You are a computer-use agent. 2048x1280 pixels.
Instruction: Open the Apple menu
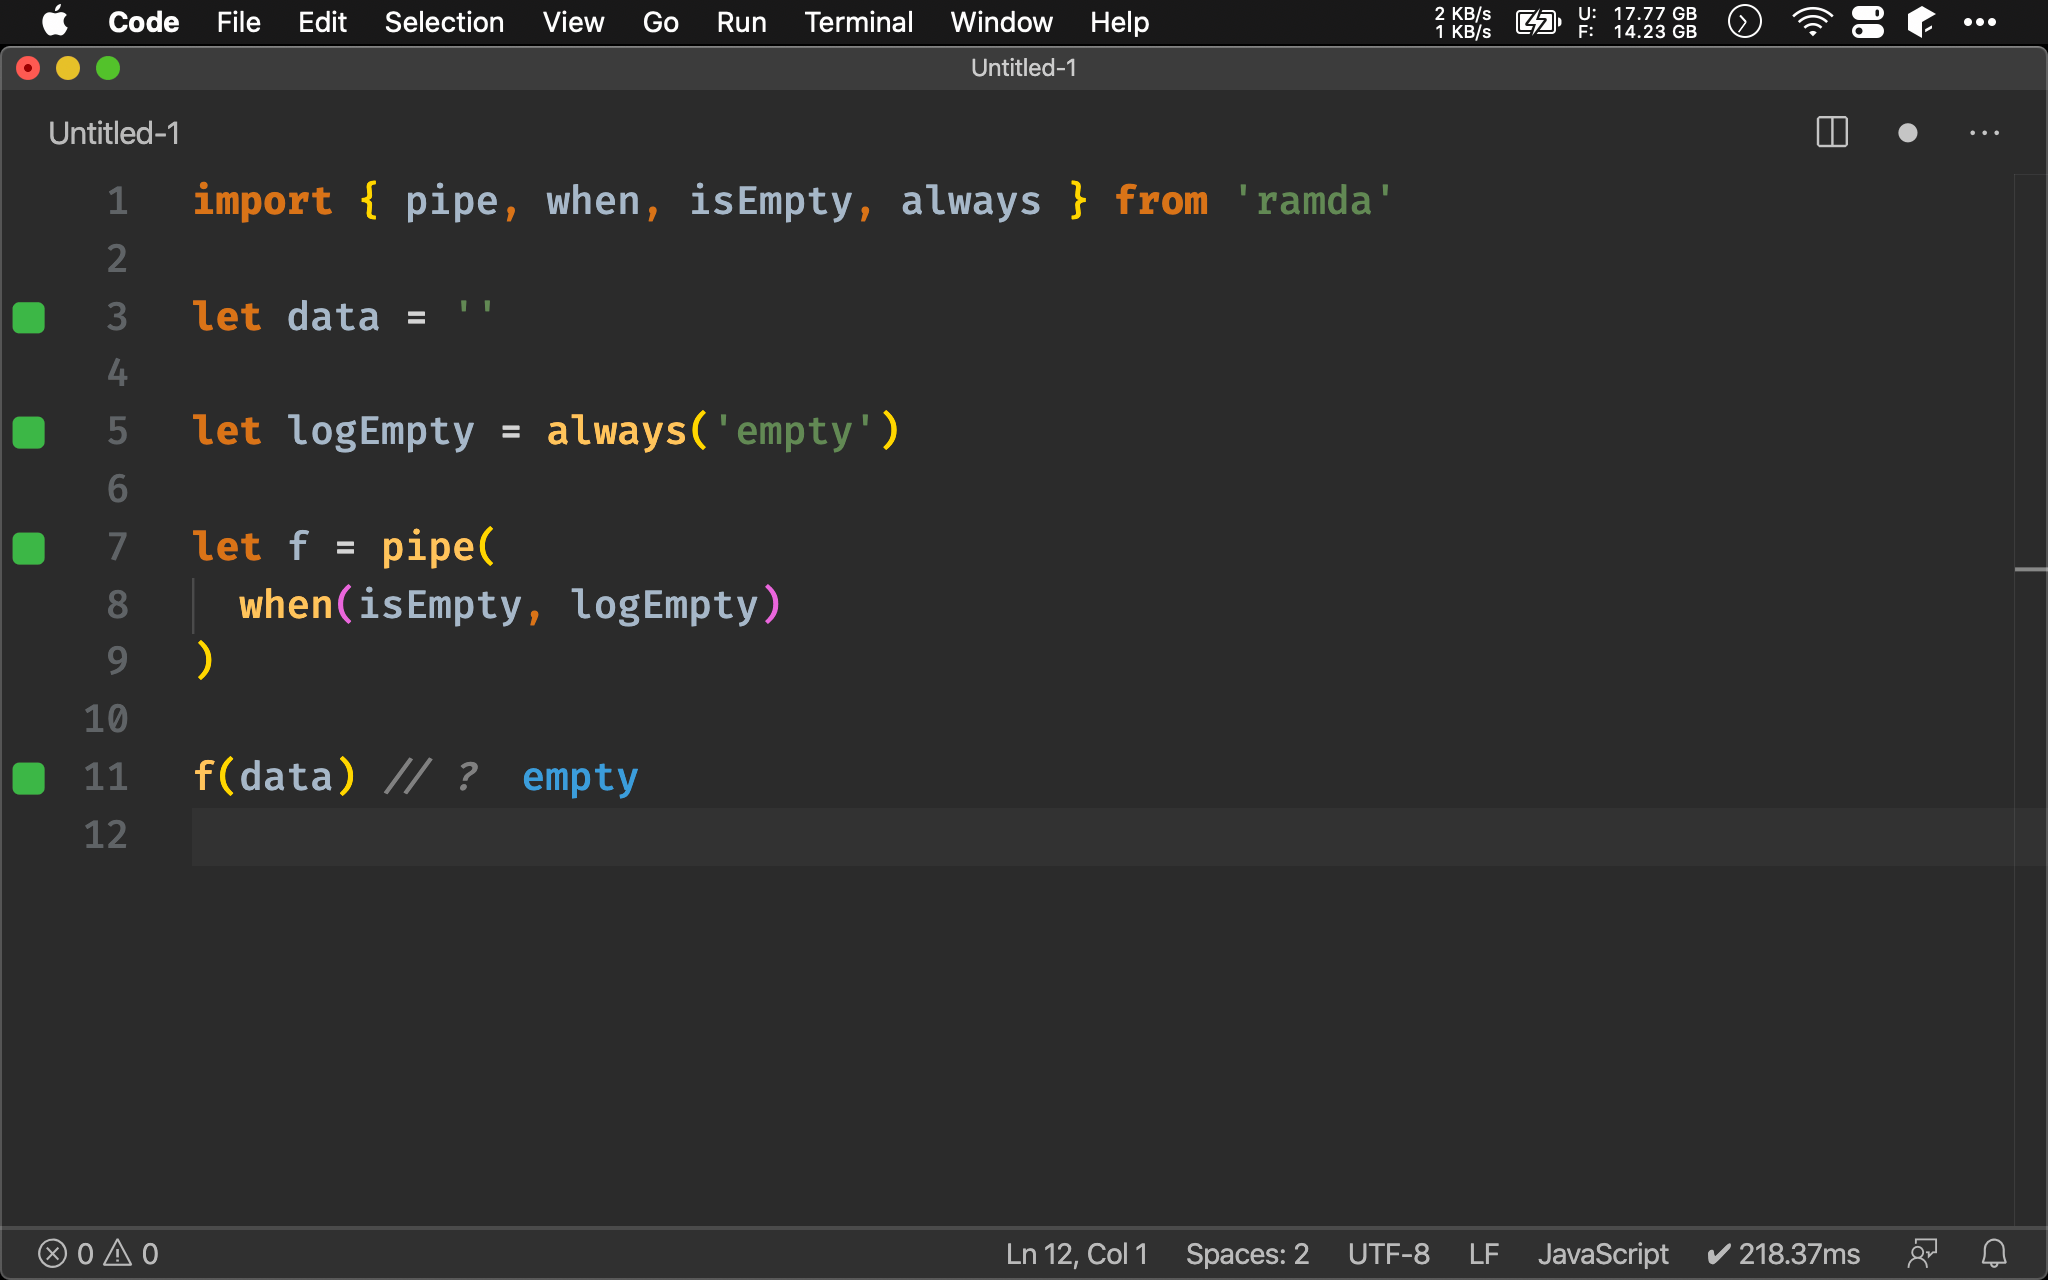55,22
